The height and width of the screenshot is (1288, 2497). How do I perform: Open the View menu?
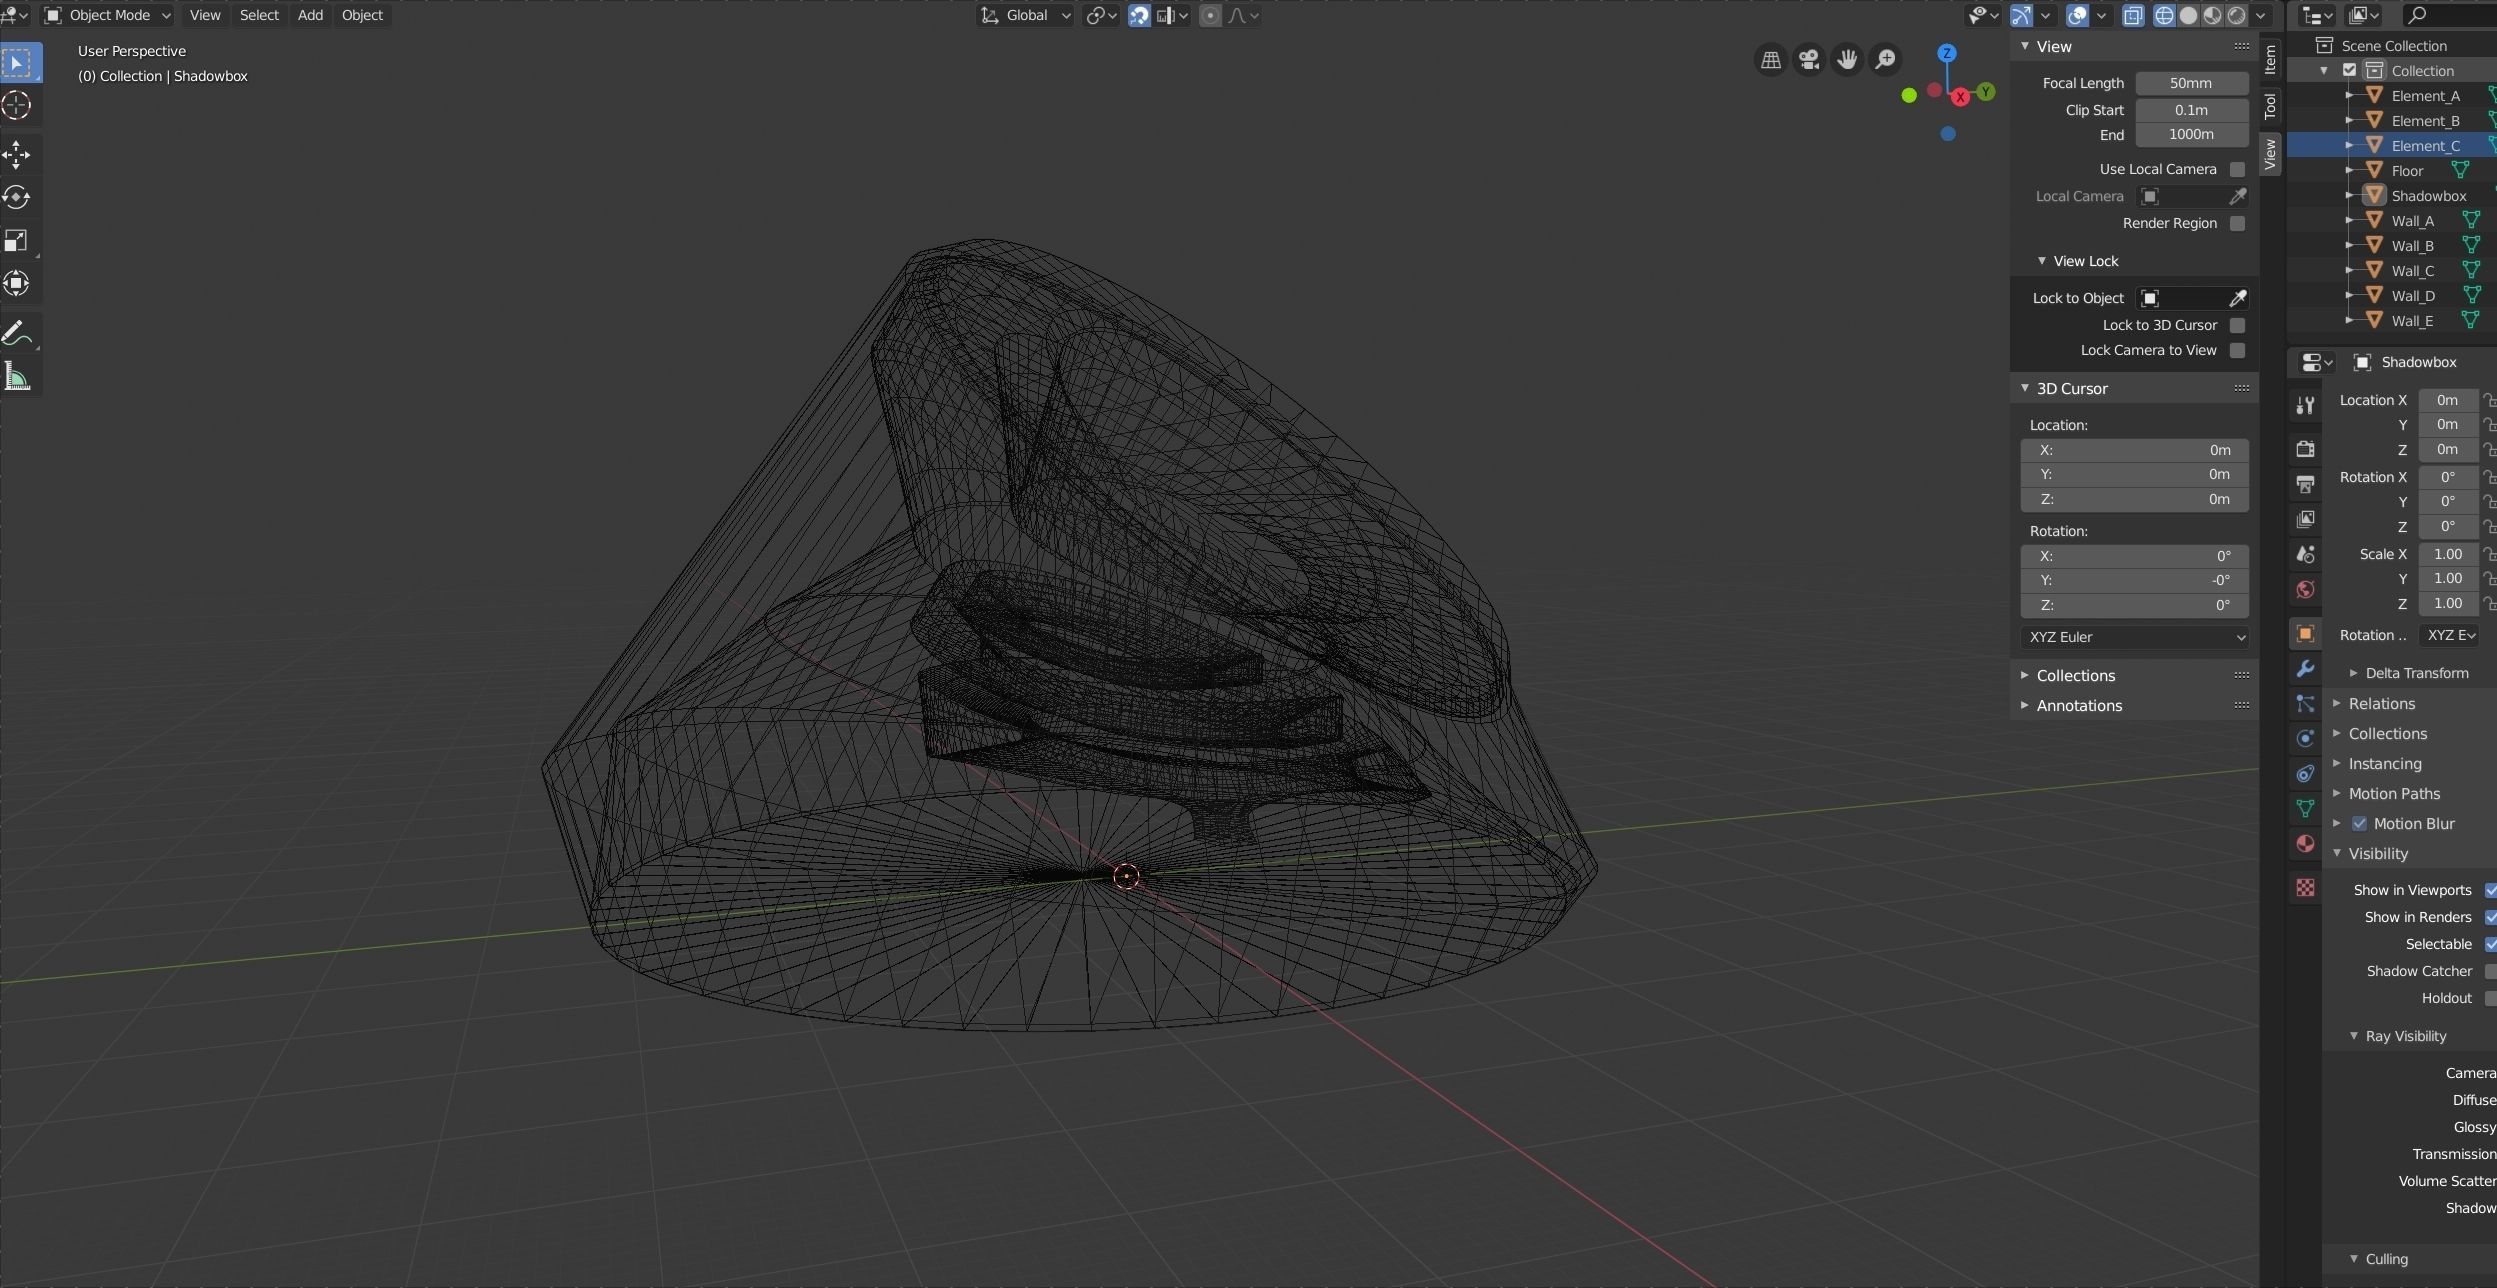coord(205,15)
